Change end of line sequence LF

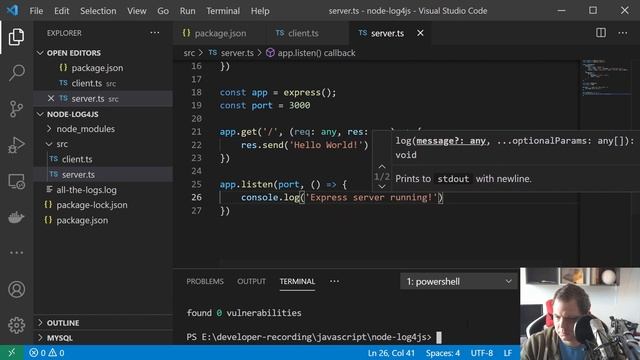pos(508,353)
